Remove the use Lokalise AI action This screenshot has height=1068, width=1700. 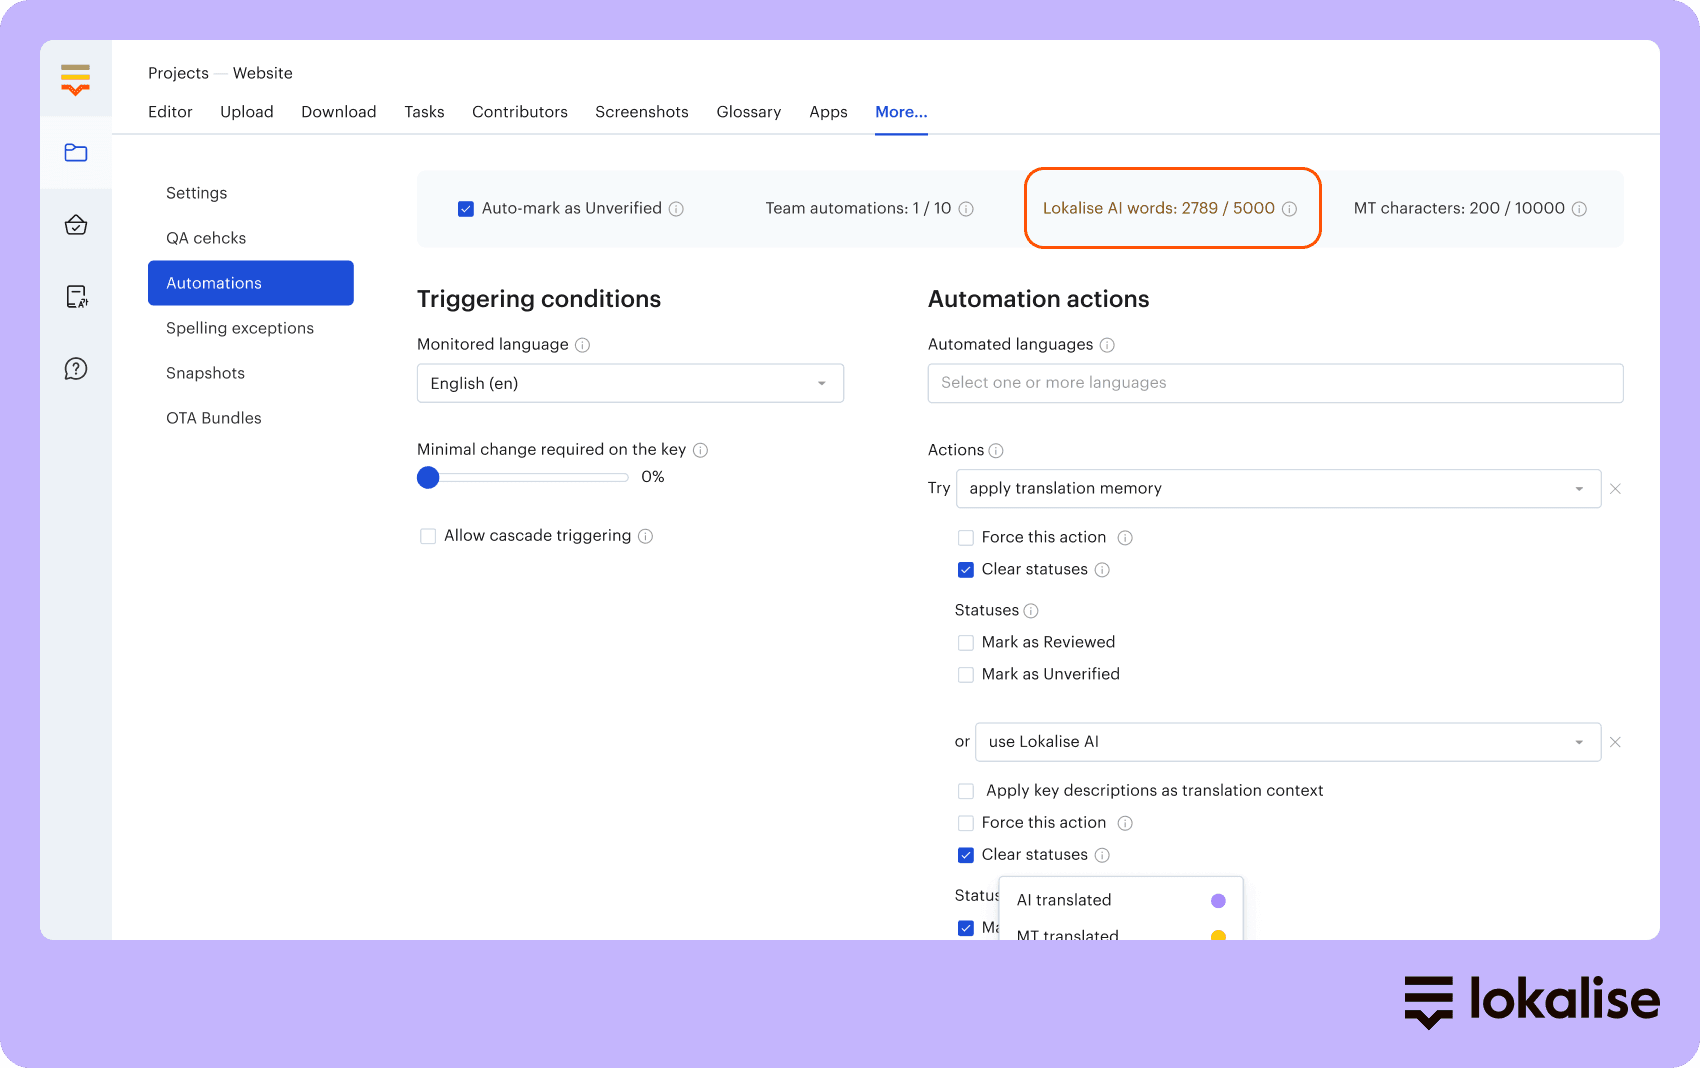tap(1615, 742)
